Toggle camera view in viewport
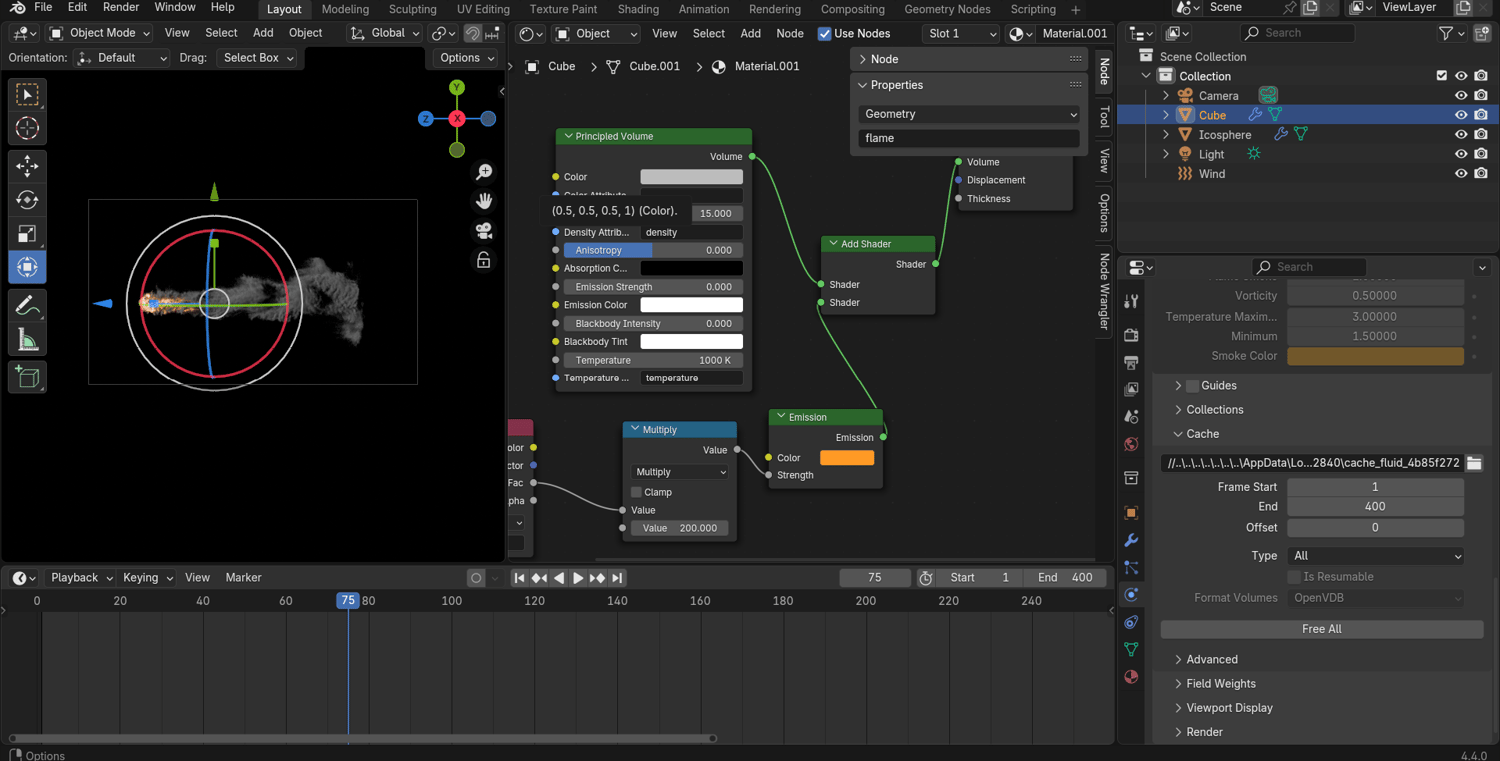The image size is (1500, 761). (484, 231)
